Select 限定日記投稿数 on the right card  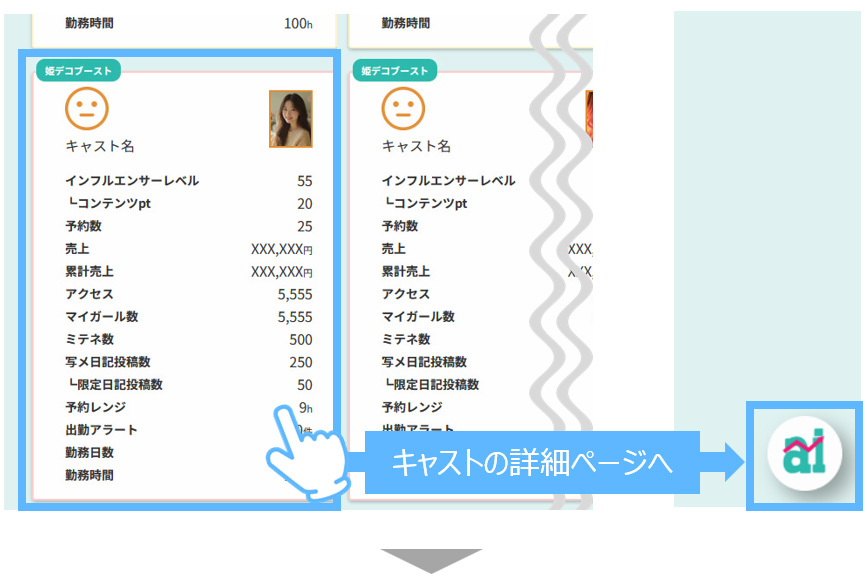[436, 385]
